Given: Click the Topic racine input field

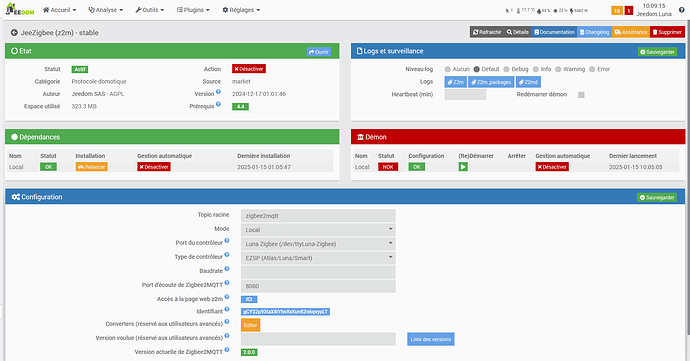Looking at the screenshot, I should coord(318,216).
